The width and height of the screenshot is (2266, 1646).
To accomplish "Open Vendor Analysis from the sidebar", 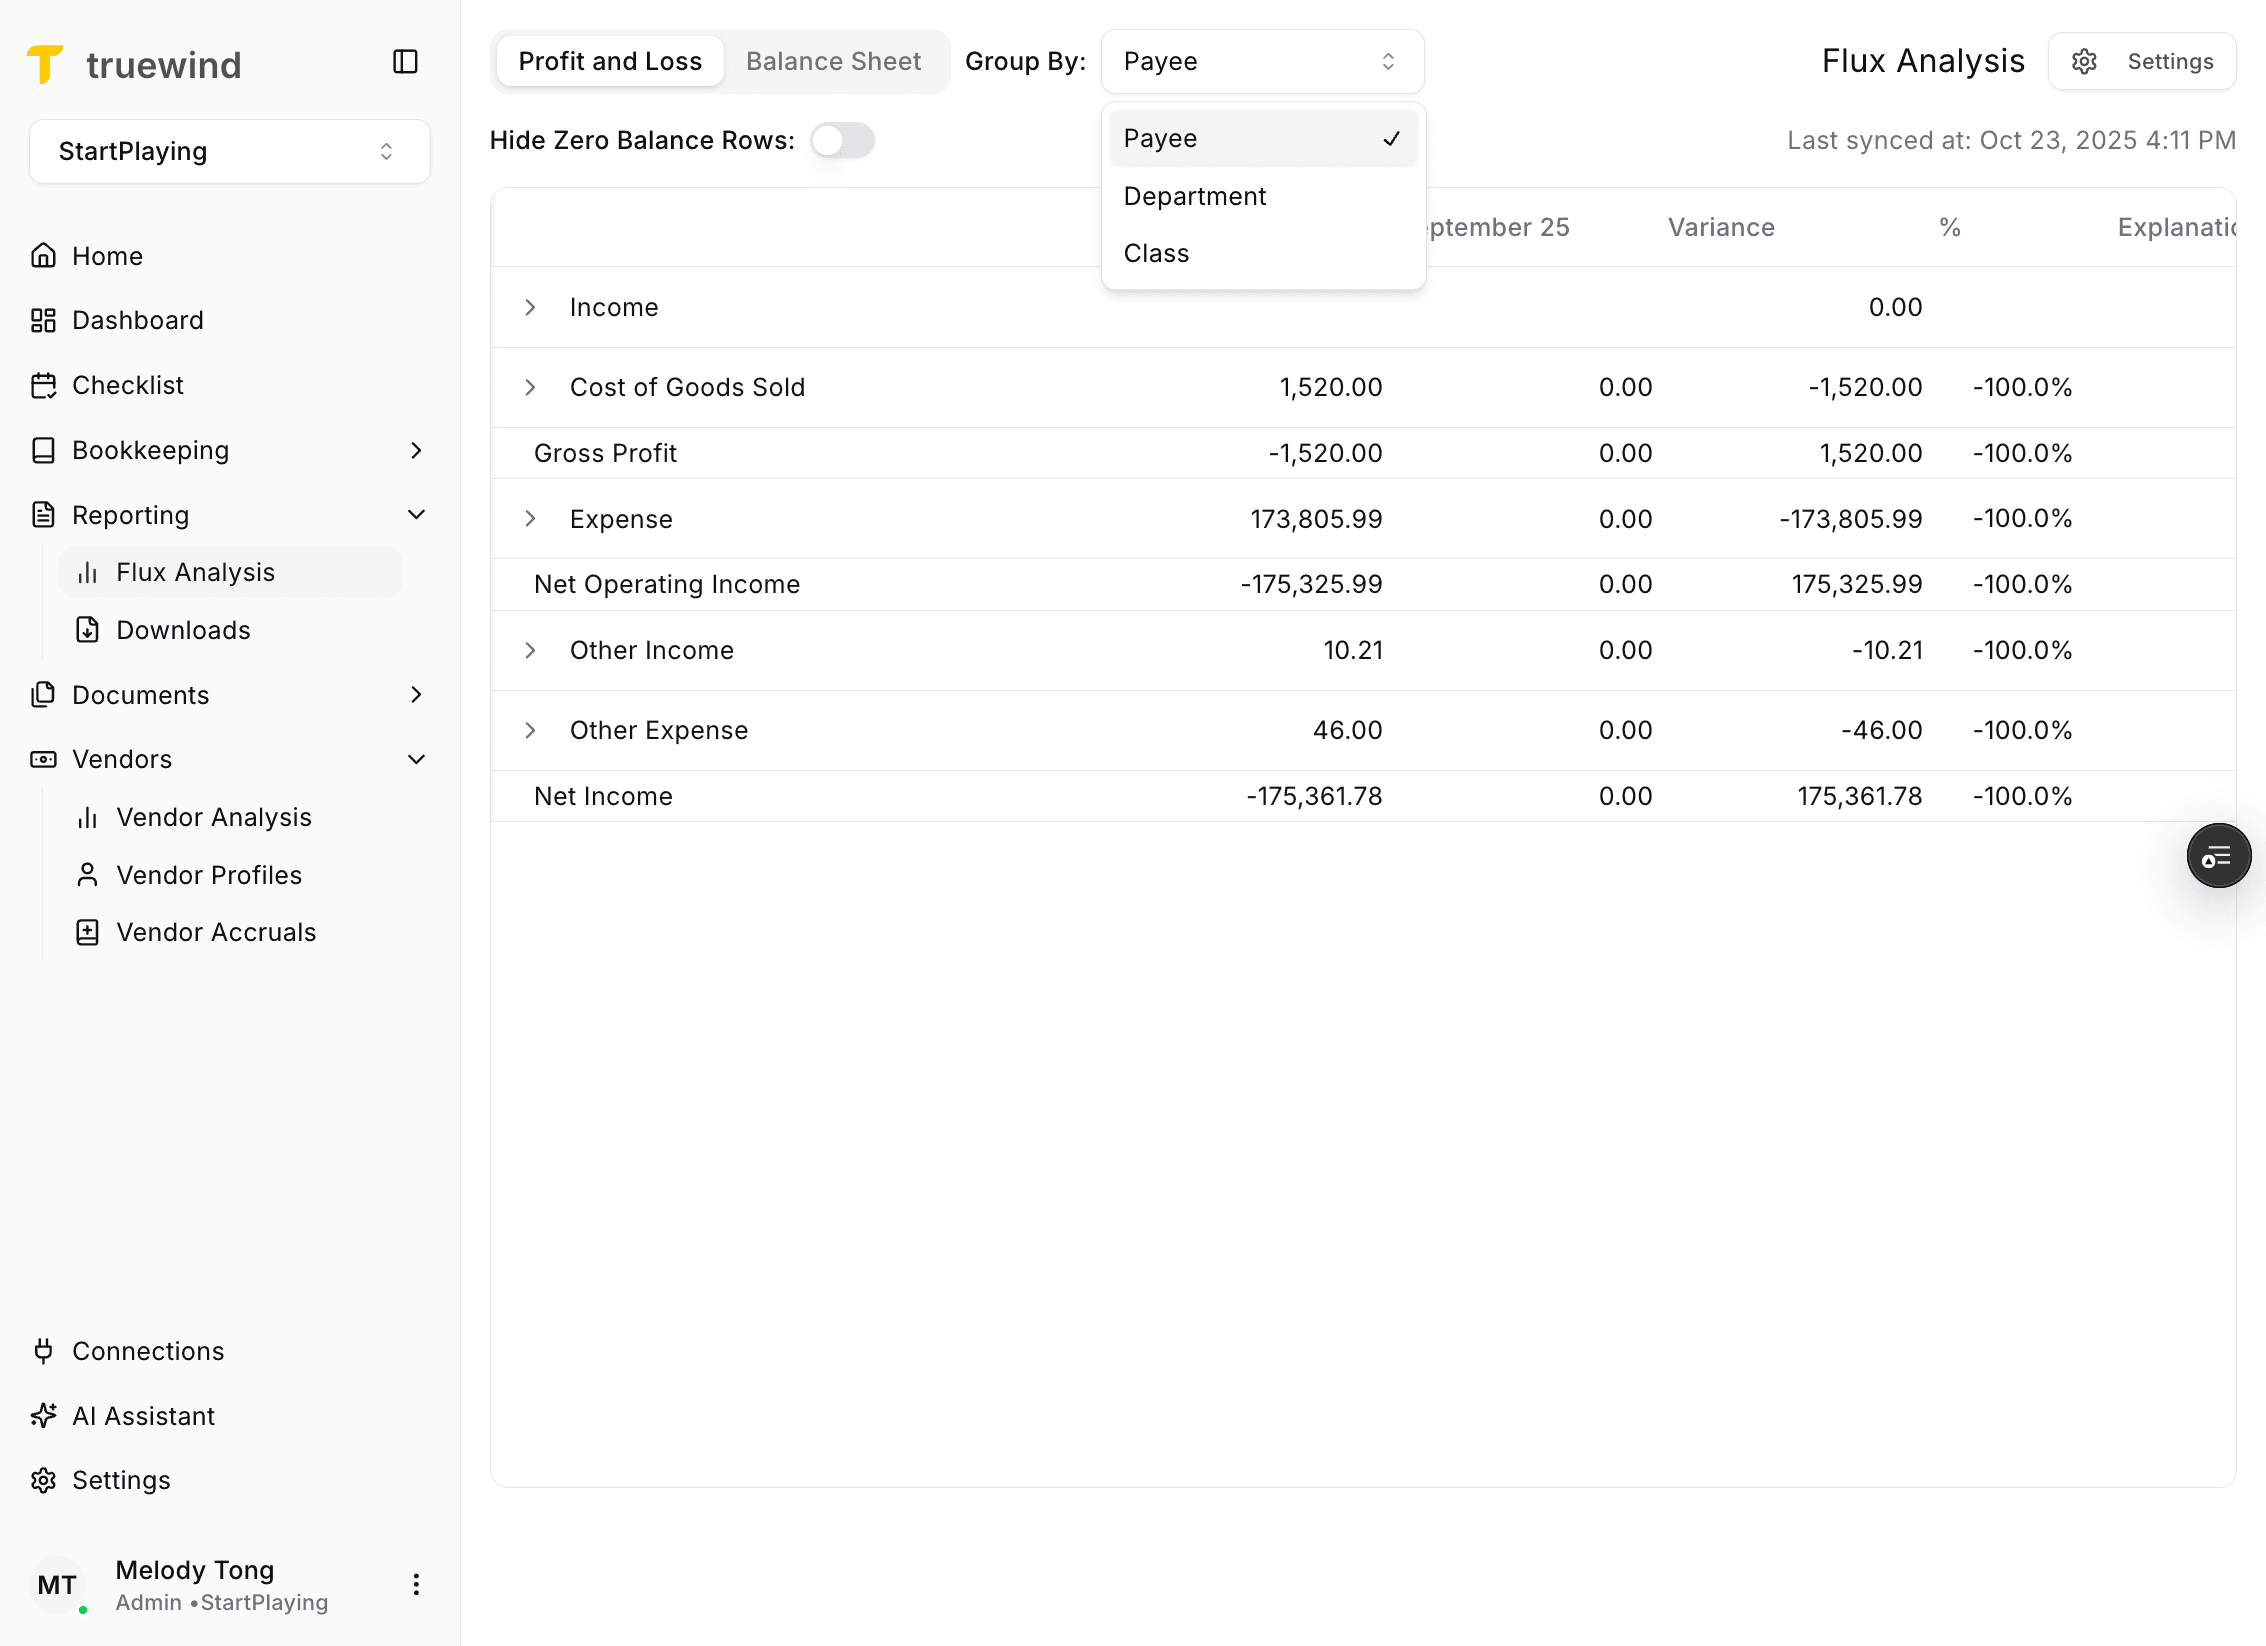I will click(x=214, y=817).
